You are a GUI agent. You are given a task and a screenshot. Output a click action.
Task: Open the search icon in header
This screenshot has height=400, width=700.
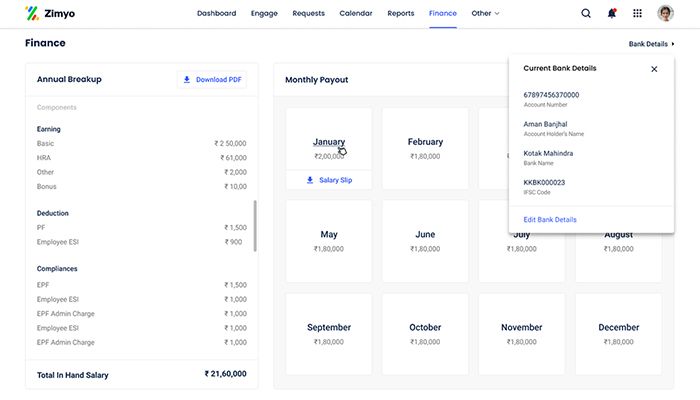click(586, 13)
